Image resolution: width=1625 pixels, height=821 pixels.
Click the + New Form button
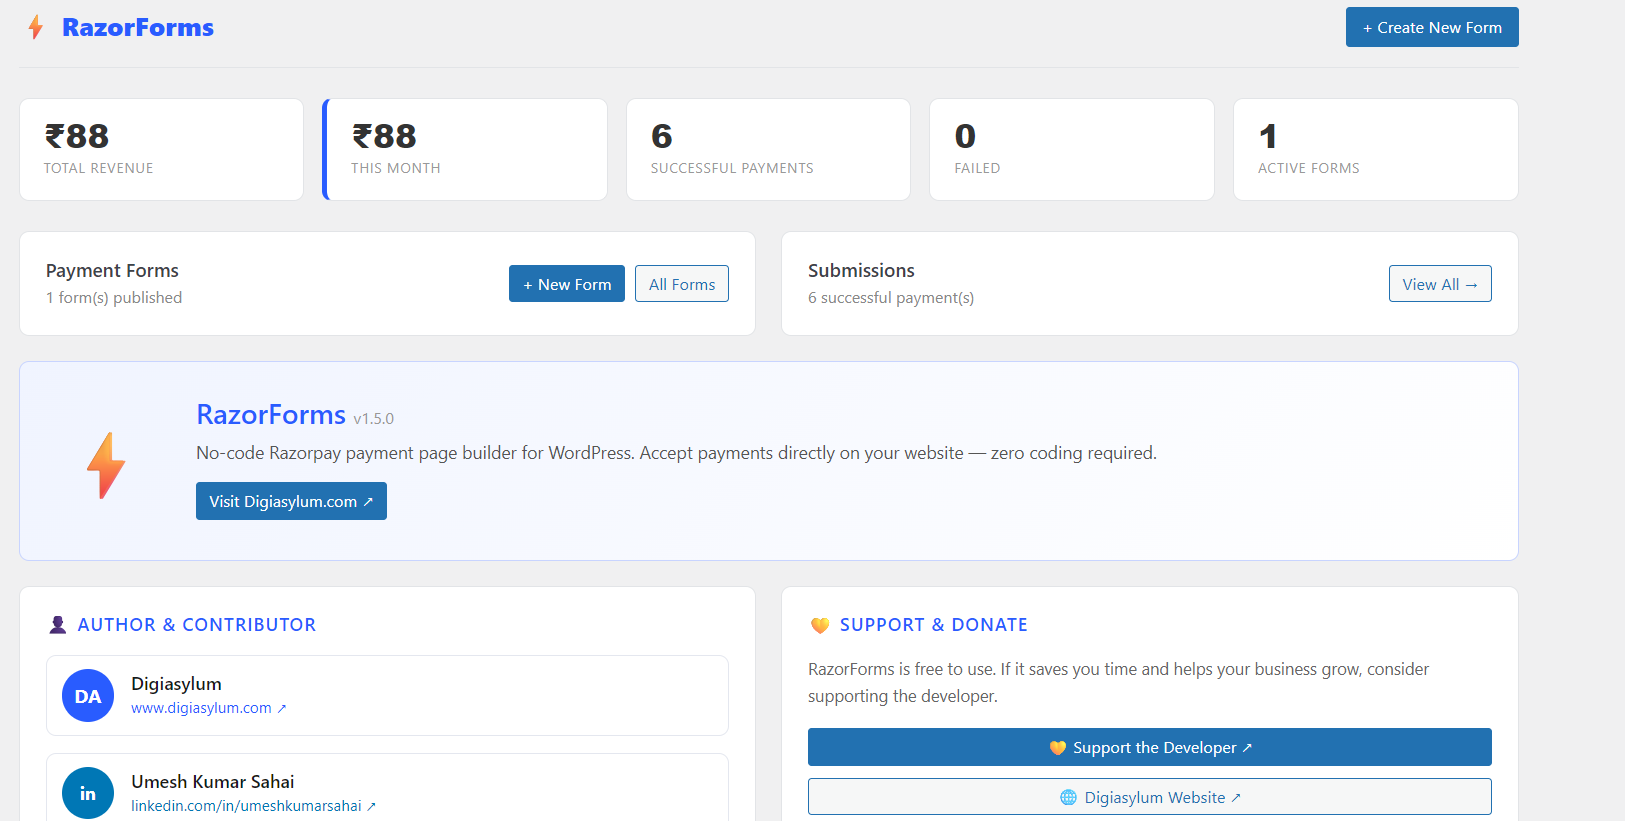[567, 284]
